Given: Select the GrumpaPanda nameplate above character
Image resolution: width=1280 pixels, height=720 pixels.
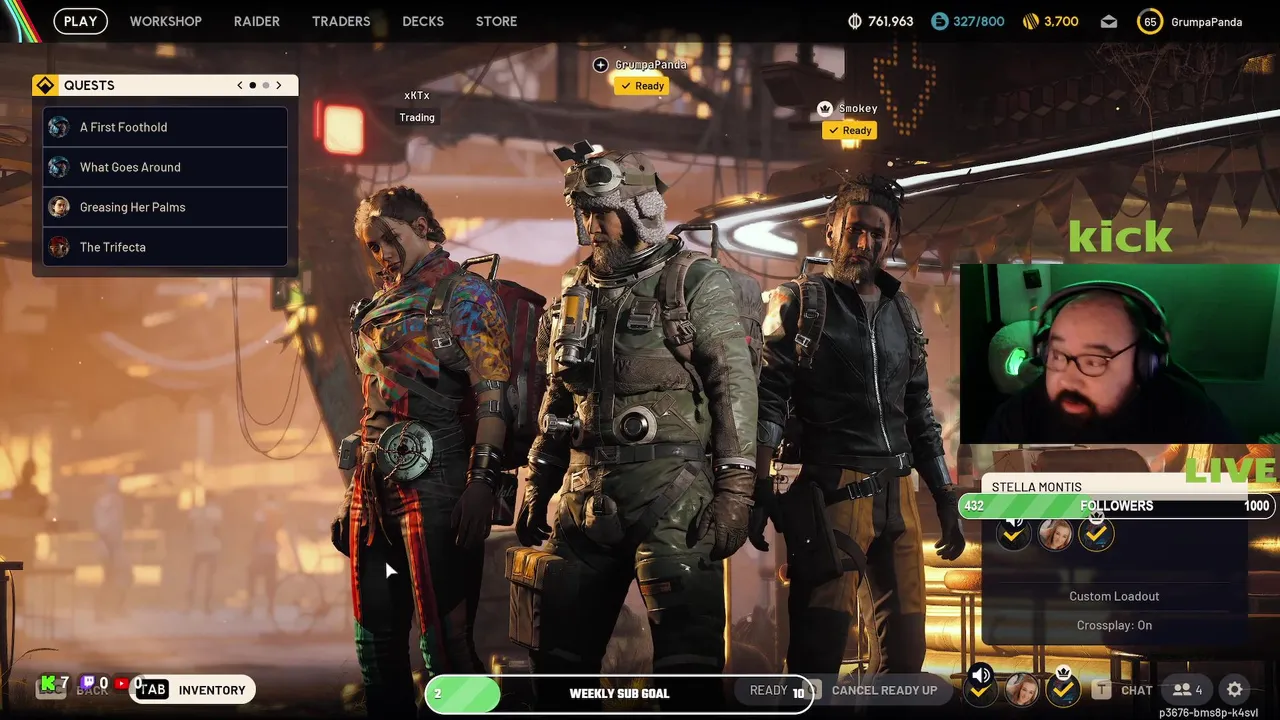Looking at the screenshot, I should pos(651,65).
